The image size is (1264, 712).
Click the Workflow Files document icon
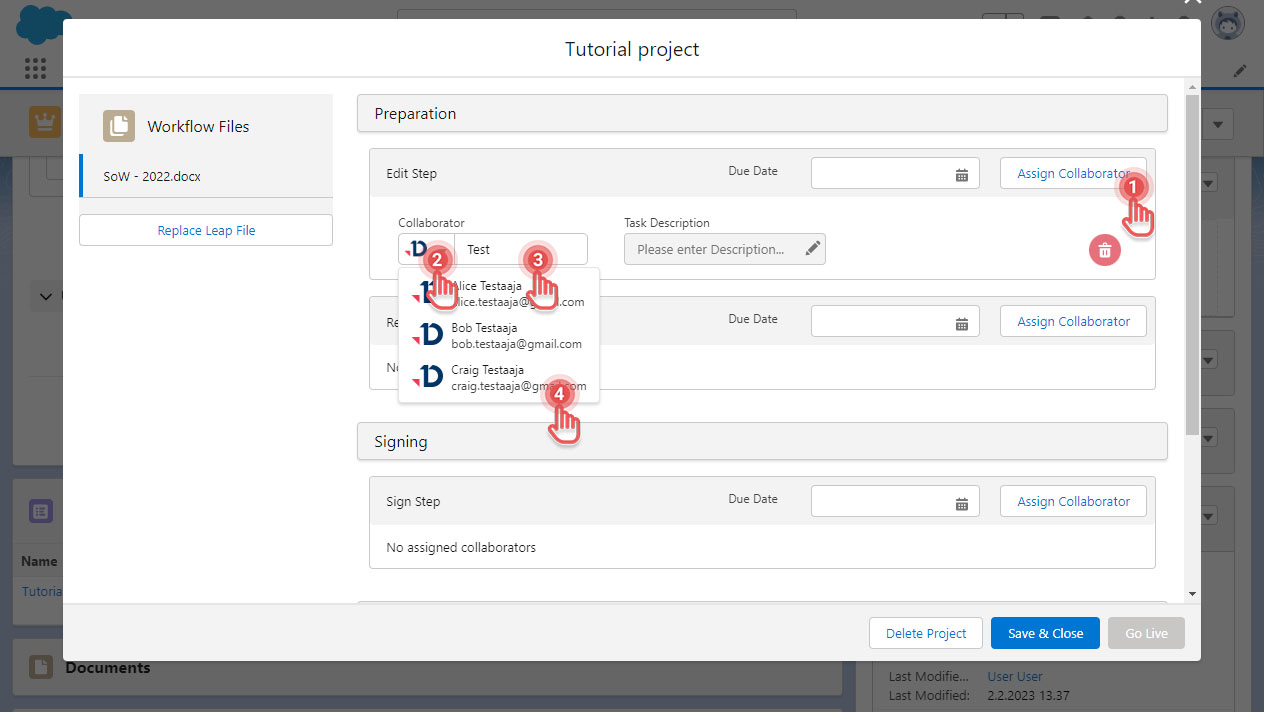(x=118, y=126)
